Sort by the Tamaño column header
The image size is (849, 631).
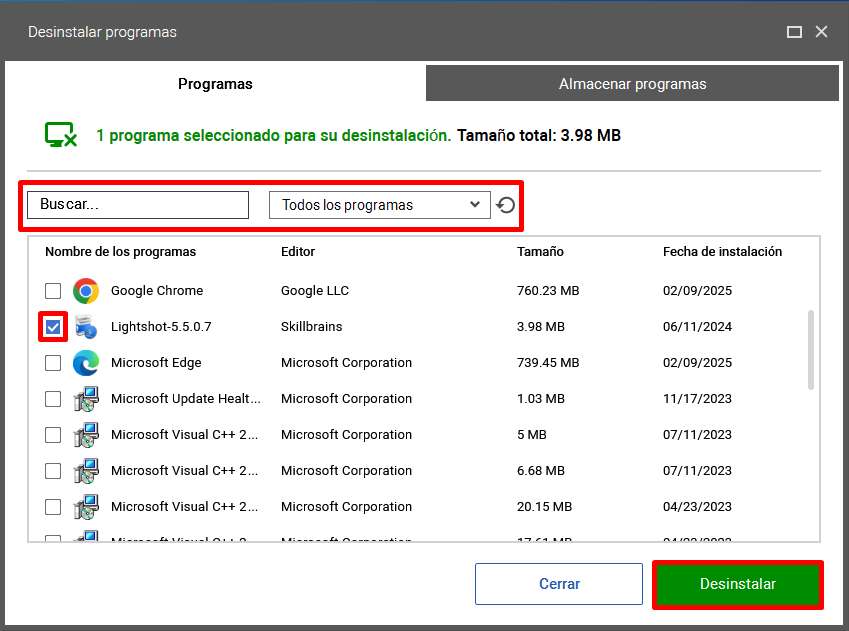[x=540, y=252]
